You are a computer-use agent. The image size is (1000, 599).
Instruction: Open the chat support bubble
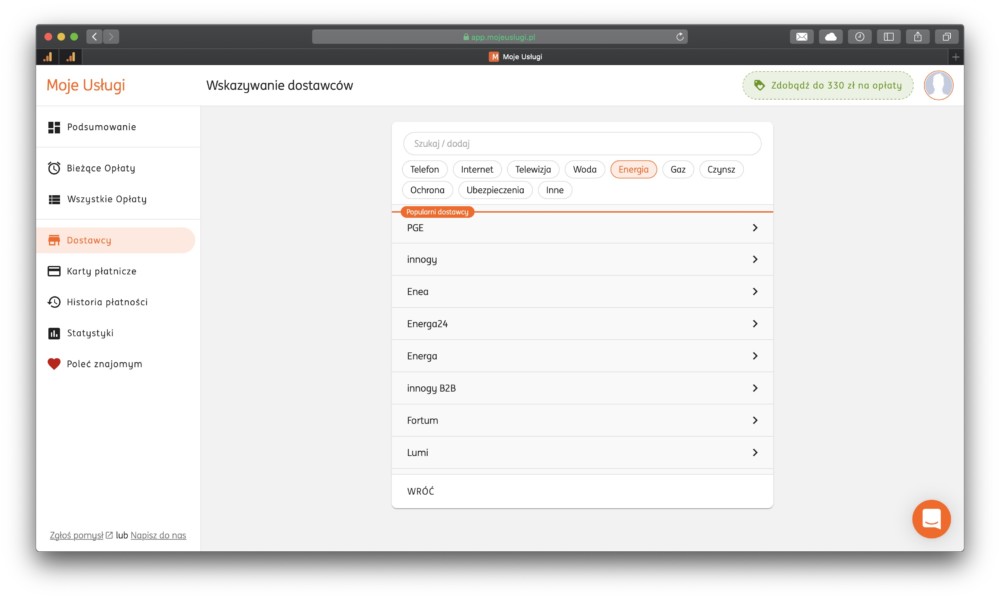pyautogui.click(x=931, y=519)
